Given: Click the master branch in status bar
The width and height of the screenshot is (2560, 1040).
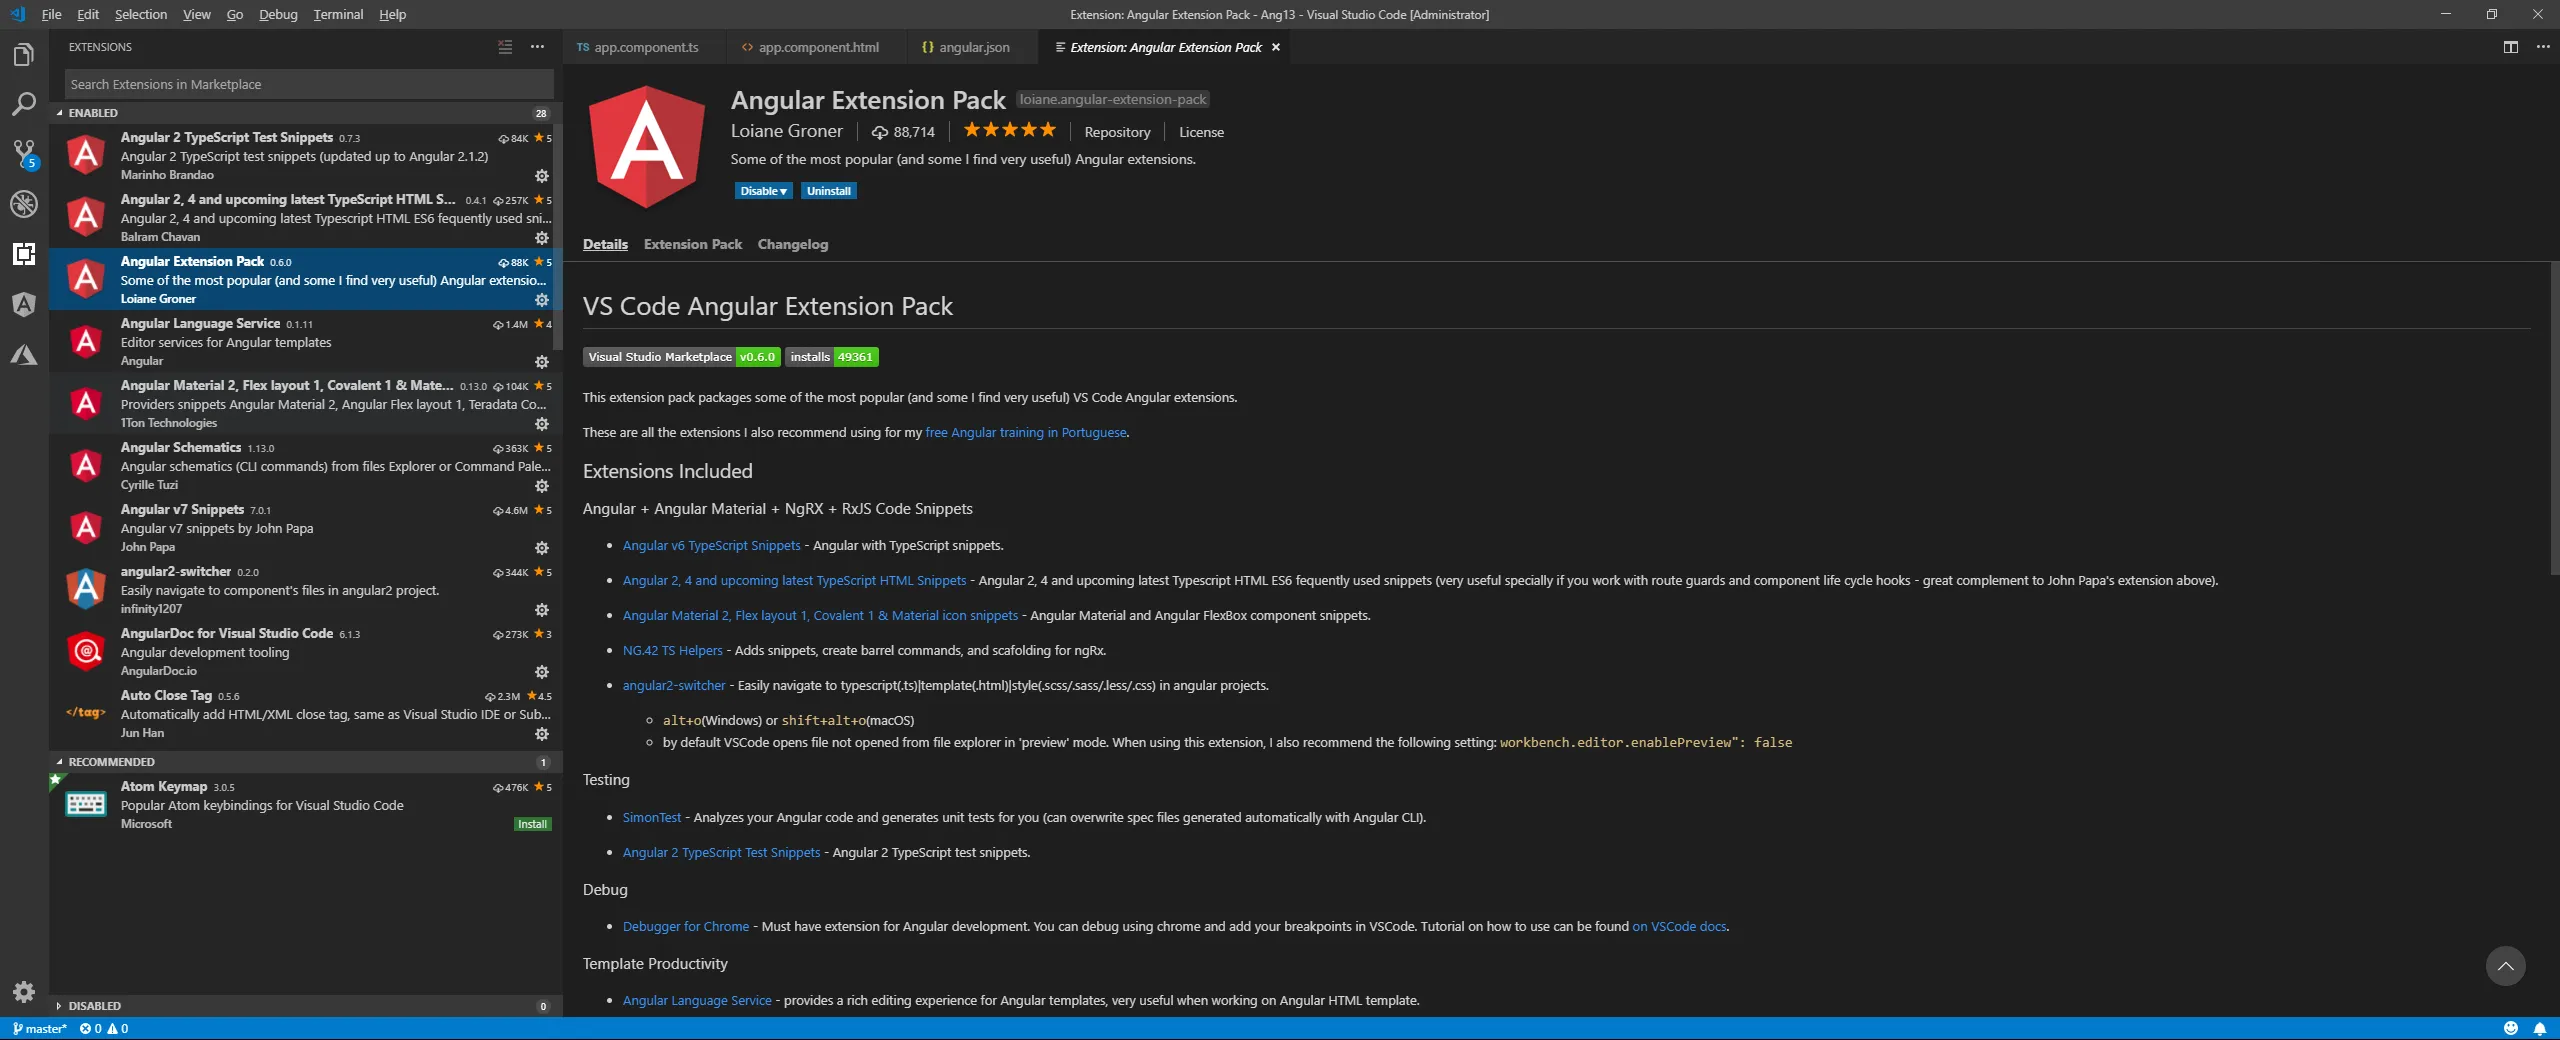Looking at the screenshot, I should (40, 1028).
